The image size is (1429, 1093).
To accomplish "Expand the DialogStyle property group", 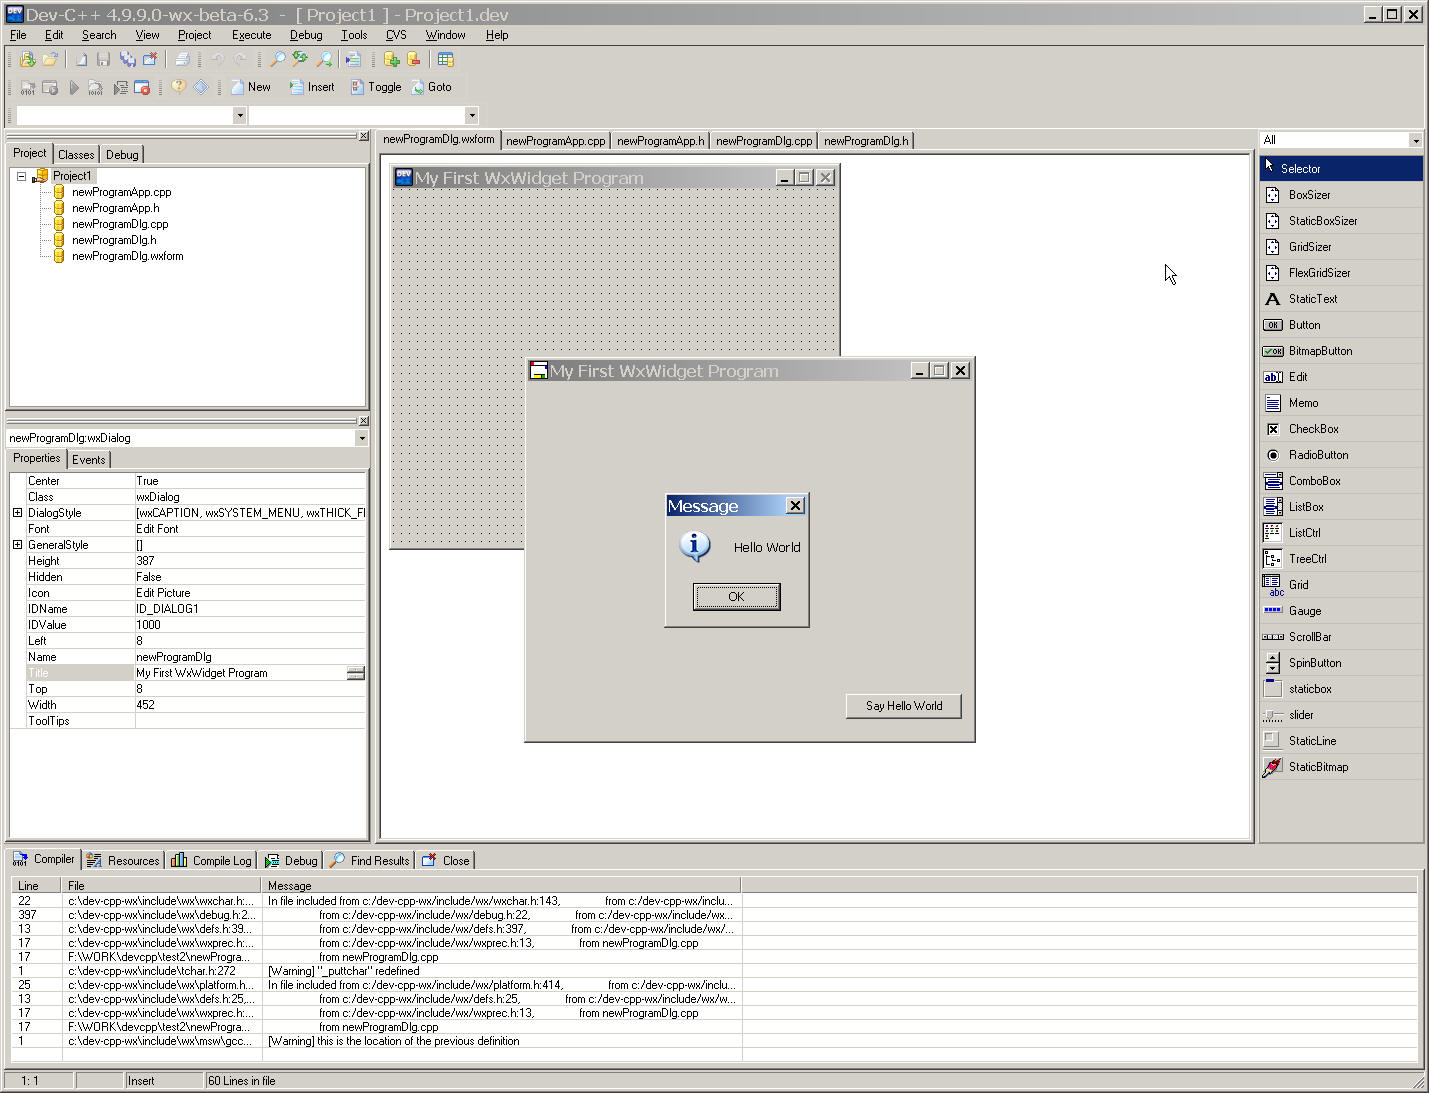I will (x=17, y=513).
